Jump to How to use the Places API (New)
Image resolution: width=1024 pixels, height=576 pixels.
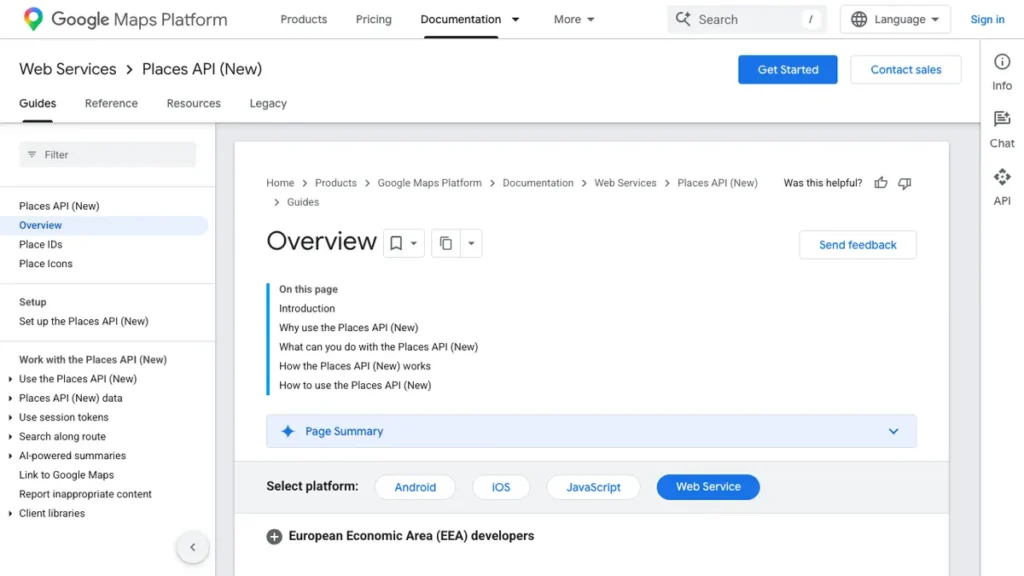click(355, 385)
